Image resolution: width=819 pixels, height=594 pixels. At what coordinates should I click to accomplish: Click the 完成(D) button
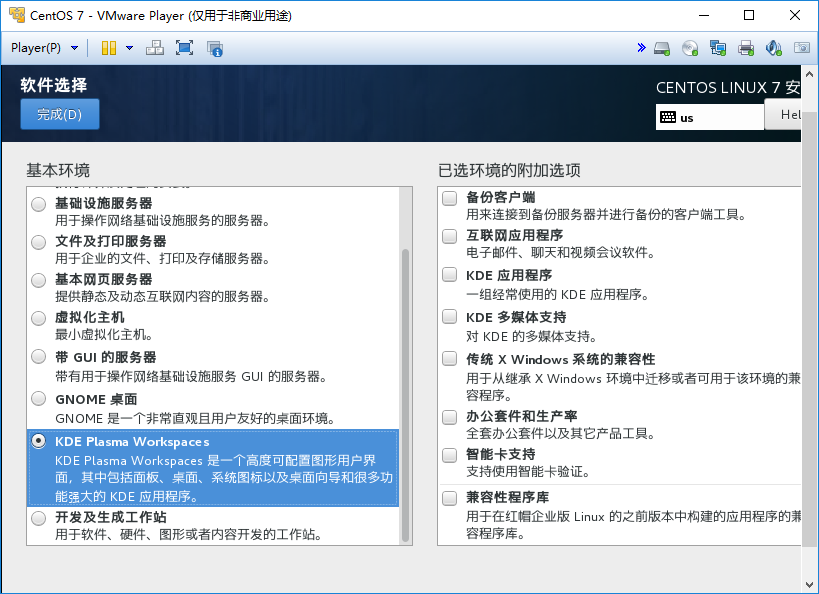(60, 114)
